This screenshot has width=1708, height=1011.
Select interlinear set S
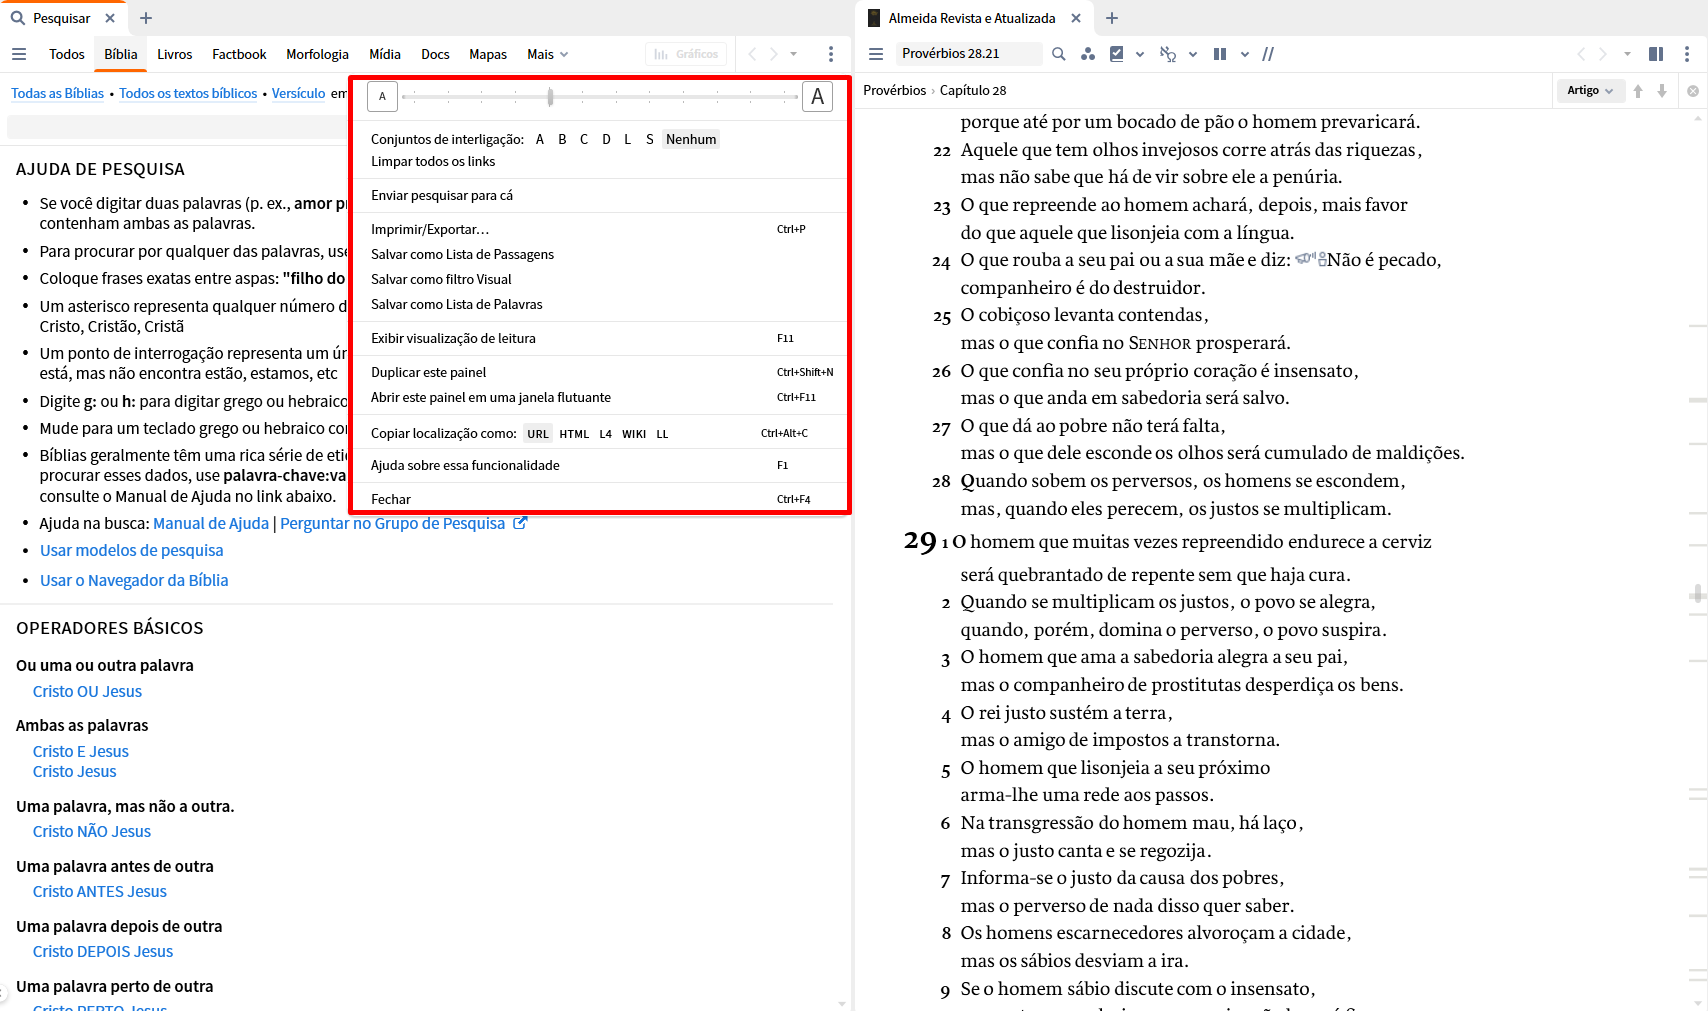pyautogui.click(x=650, y=139)
